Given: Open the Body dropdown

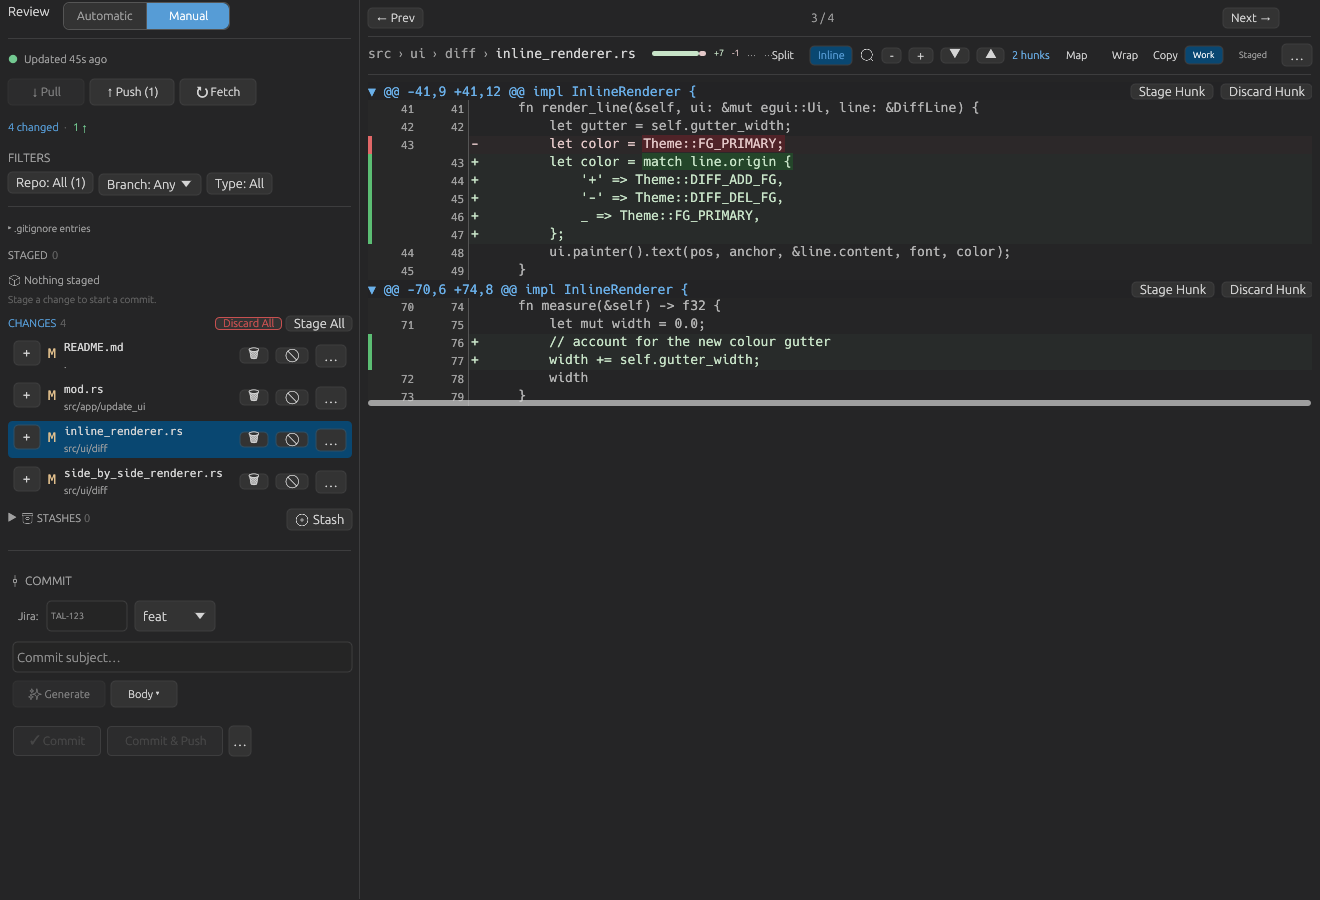Looking at the screenshot, I should coord(144,694).
